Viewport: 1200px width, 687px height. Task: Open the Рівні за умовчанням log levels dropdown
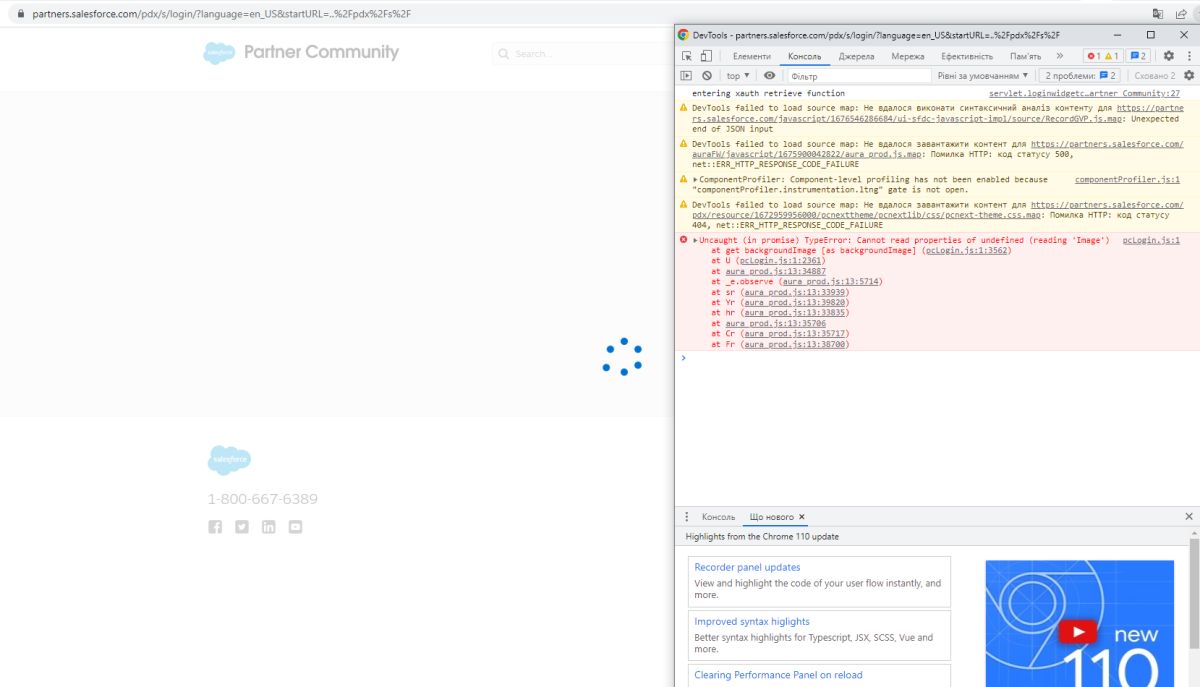tap(983, 75)
